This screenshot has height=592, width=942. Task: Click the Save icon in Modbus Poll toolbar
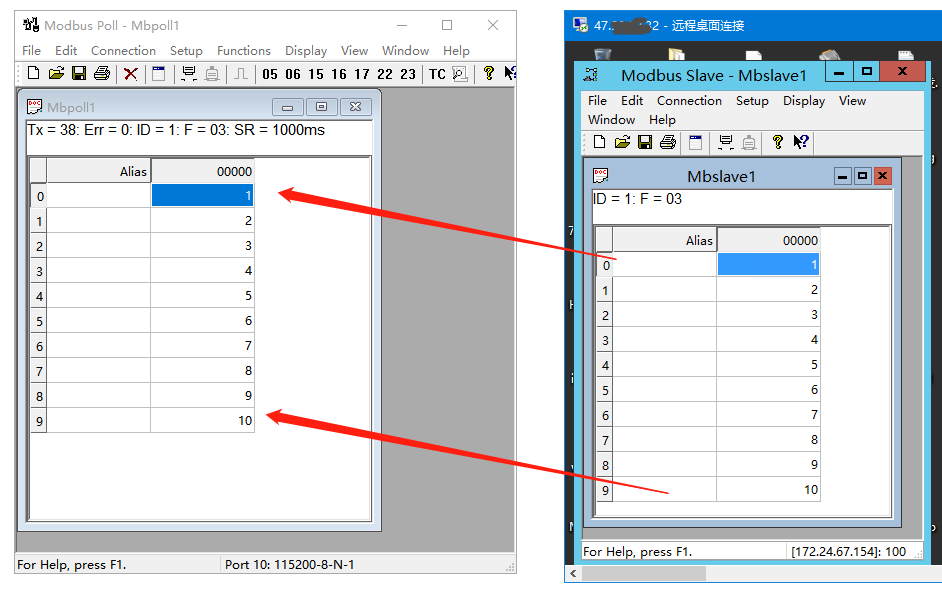(x=79, y=73)
